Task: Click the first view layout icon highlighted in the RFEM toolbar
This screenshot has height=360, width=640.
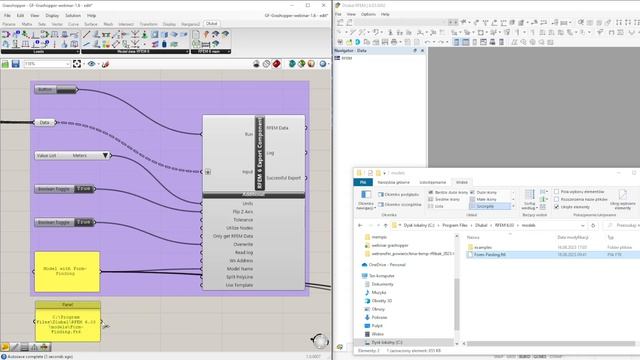Action: (x=456, y=42)
